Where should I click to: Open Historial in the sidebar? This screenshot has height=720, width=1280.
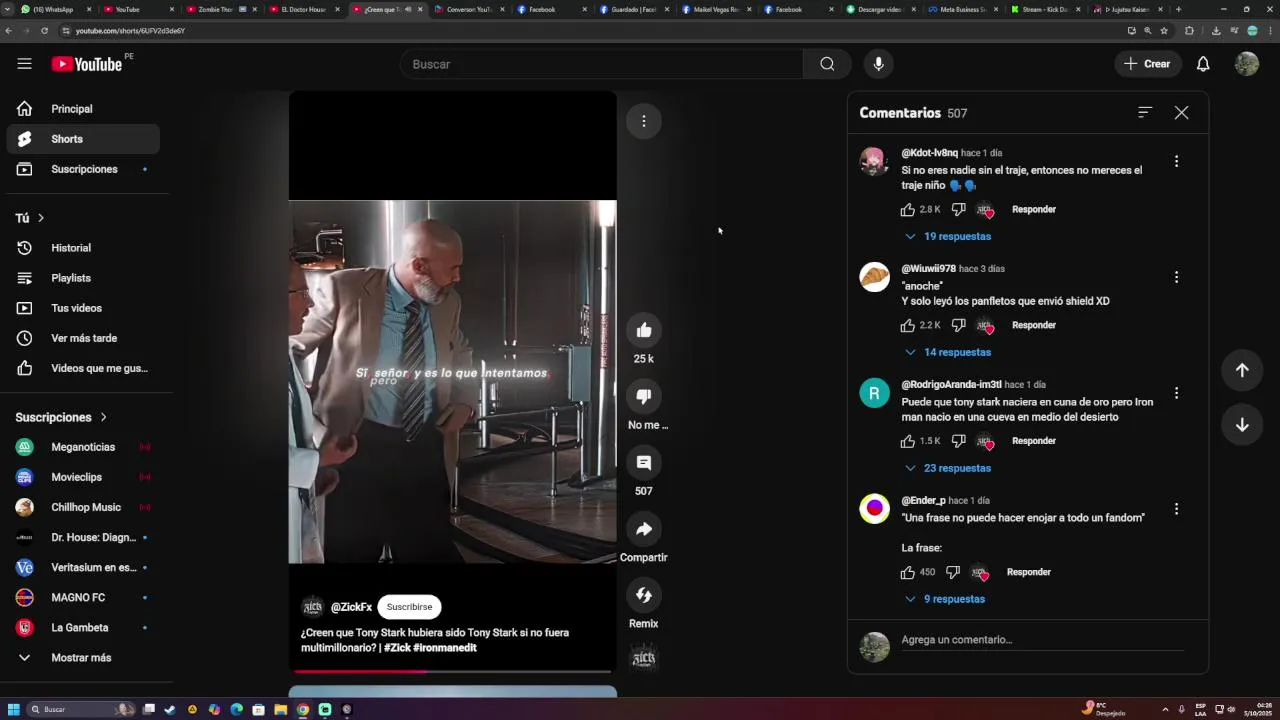coord(82,248)
